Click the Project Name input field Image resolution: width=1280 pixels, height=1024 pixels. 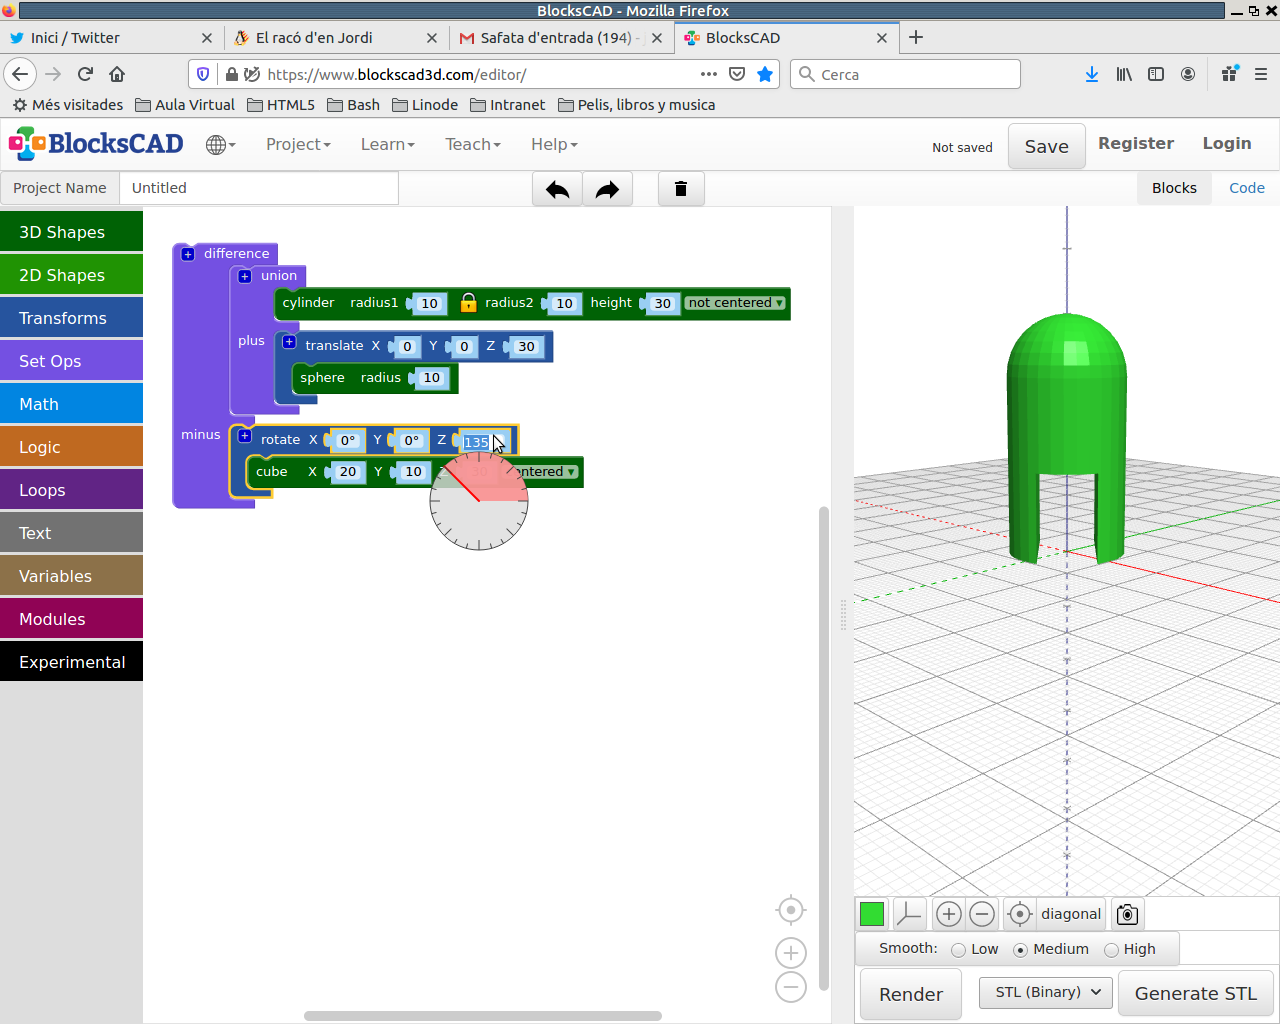[x=259, y=188]
